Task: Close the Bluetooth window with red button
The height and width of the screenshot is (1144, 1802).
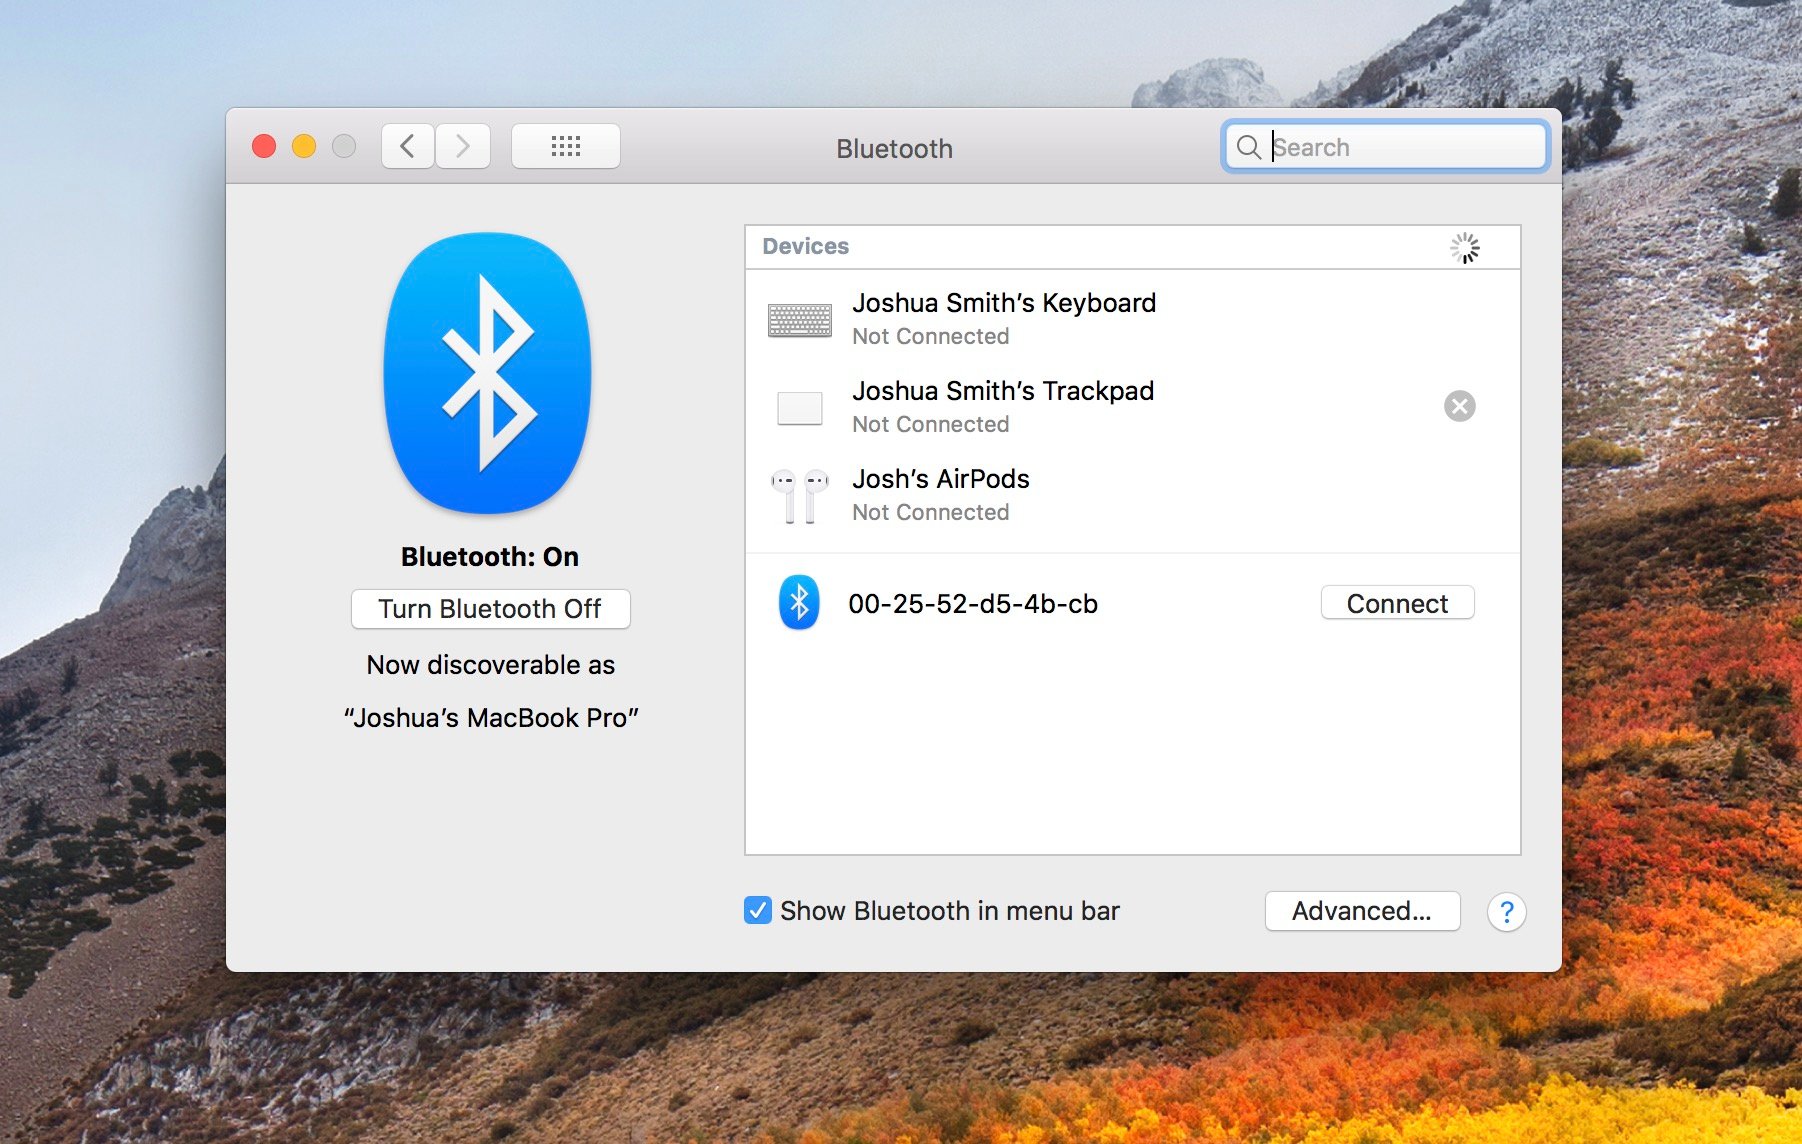Action: (264, 147)
